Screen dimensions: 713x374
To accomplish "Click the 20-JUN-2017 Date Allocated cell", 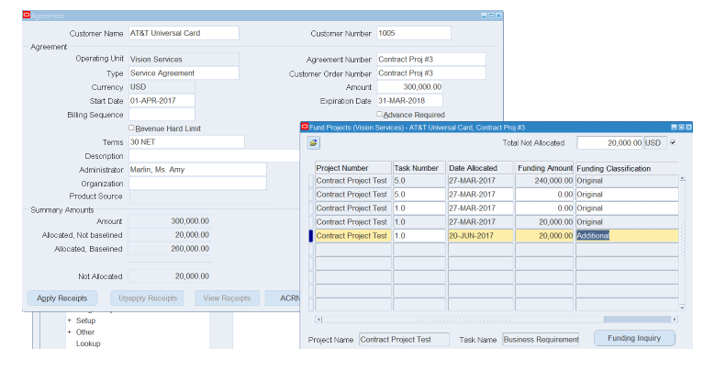I will [x=481, y=236].
